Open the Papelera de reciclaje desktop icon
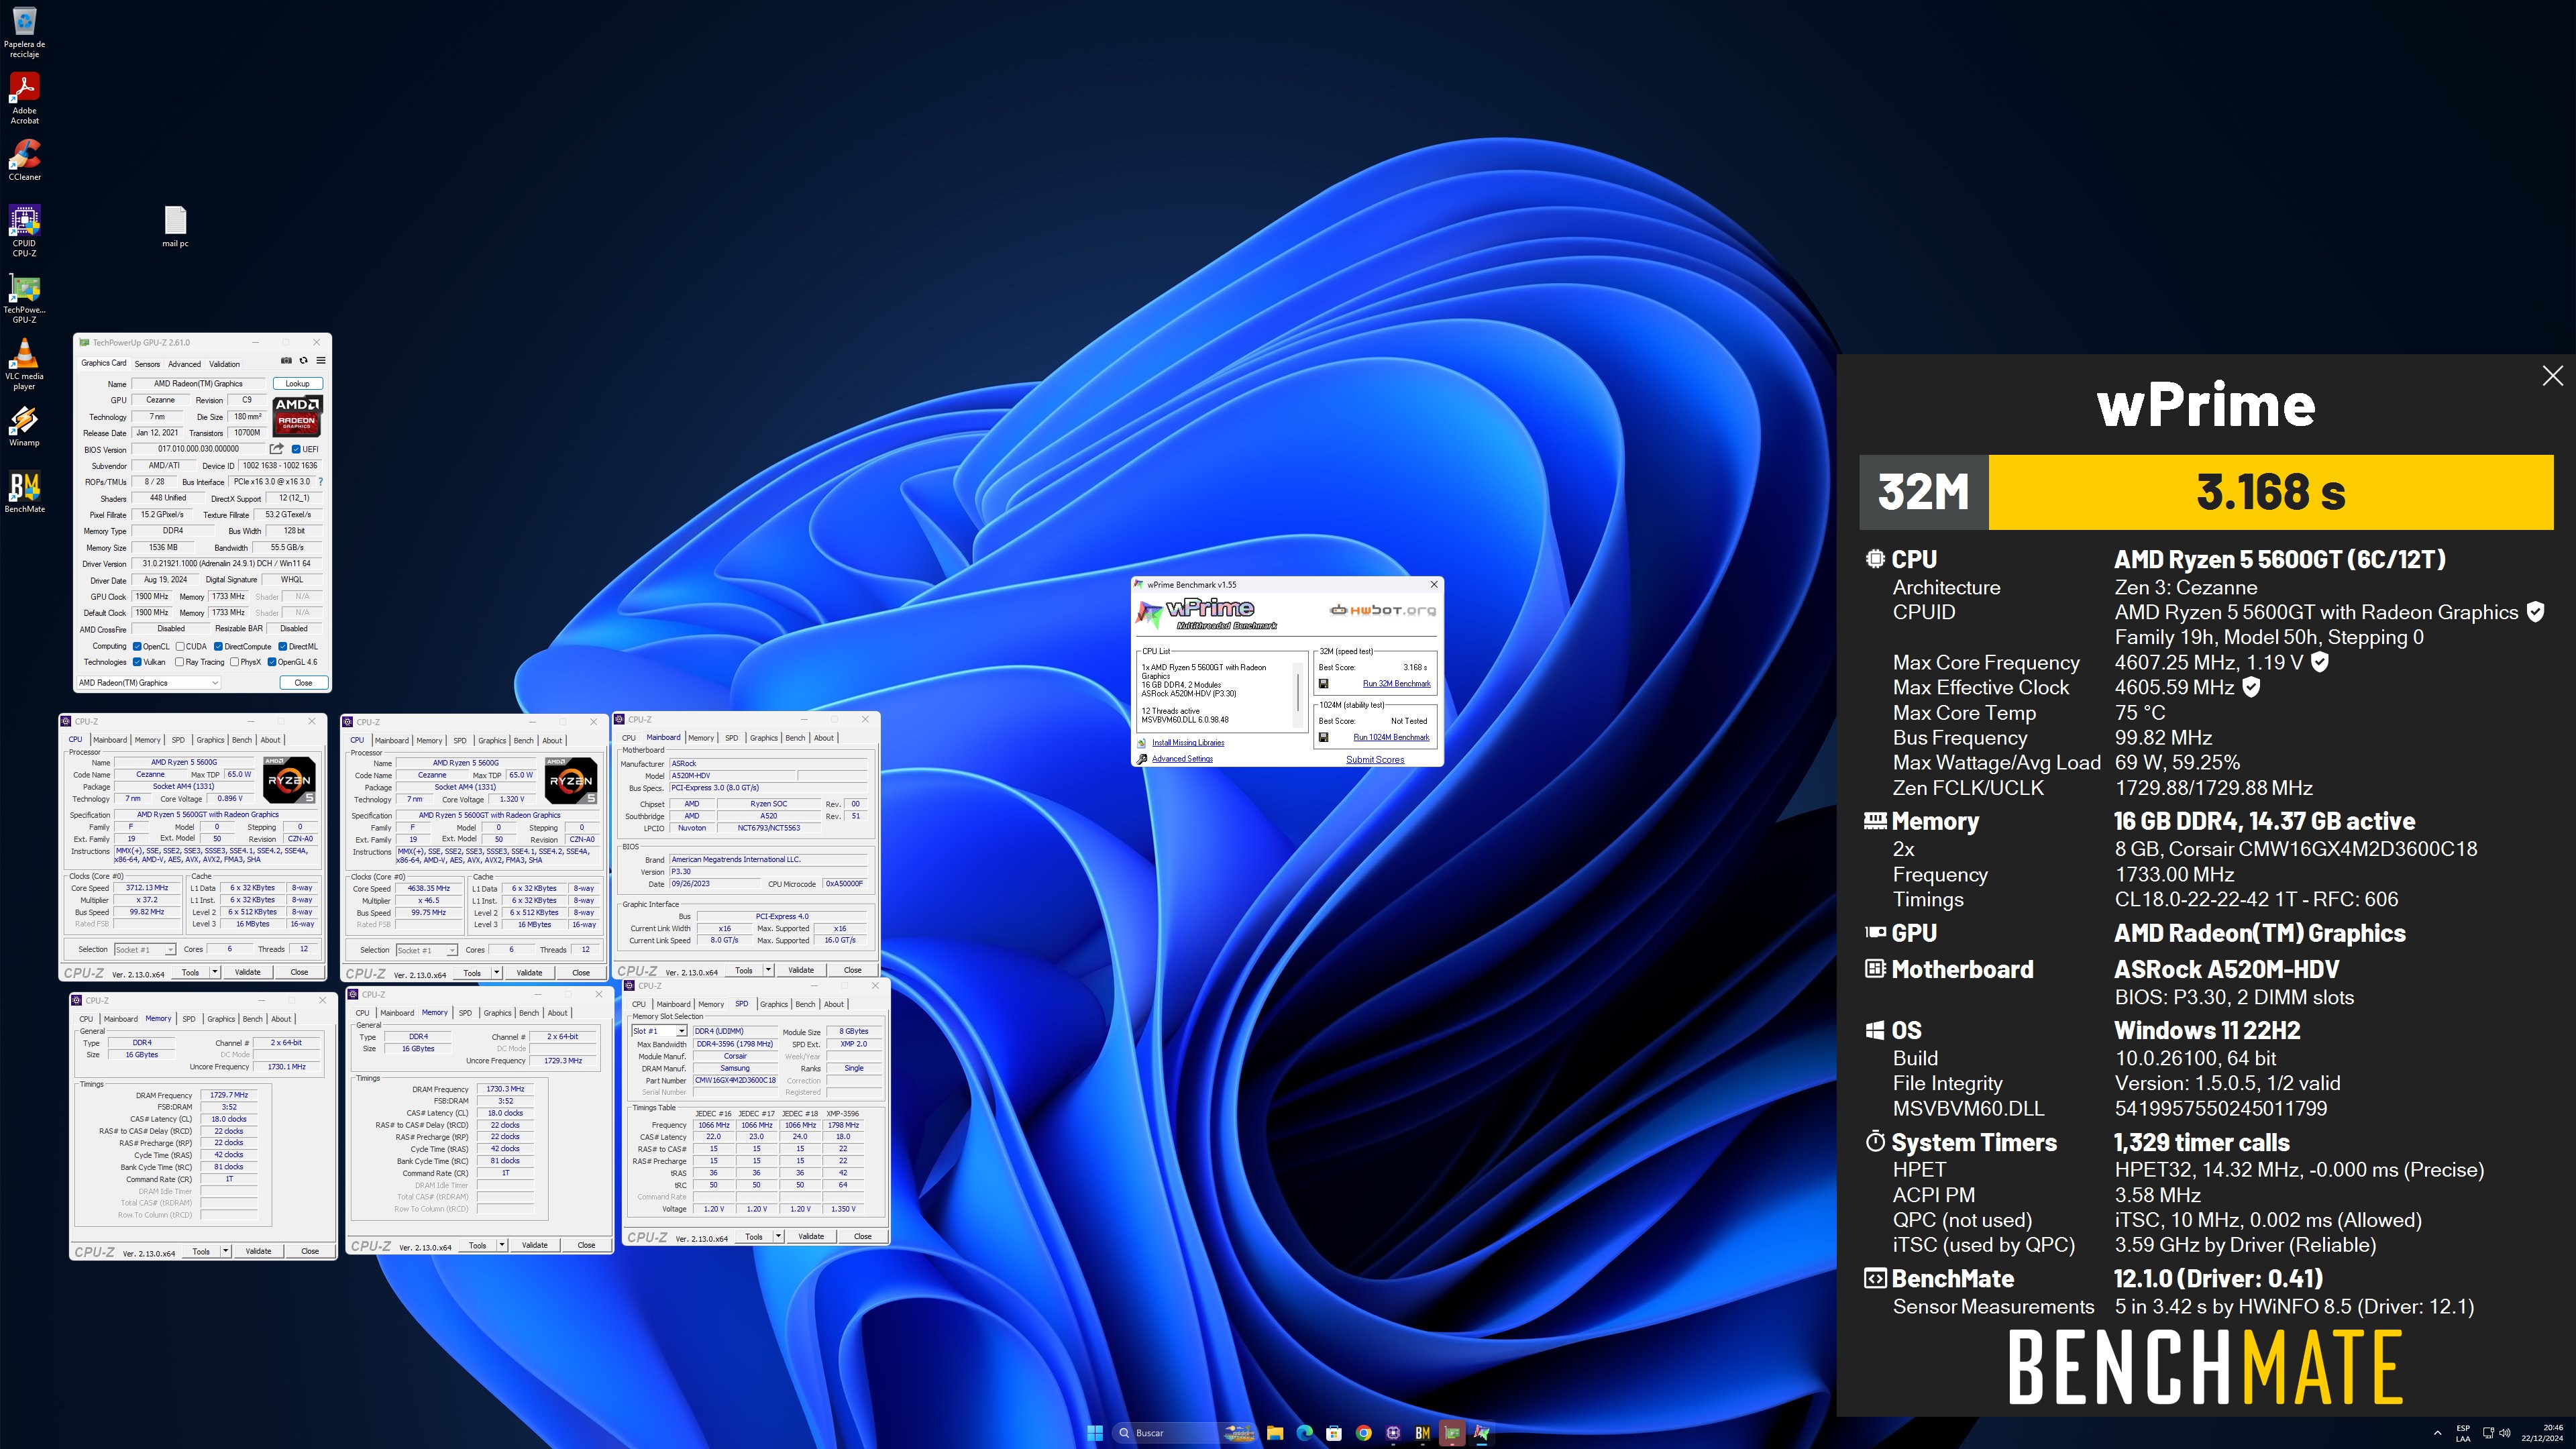This screenshot has width=2576, height=1449. (x=24, y=32)
